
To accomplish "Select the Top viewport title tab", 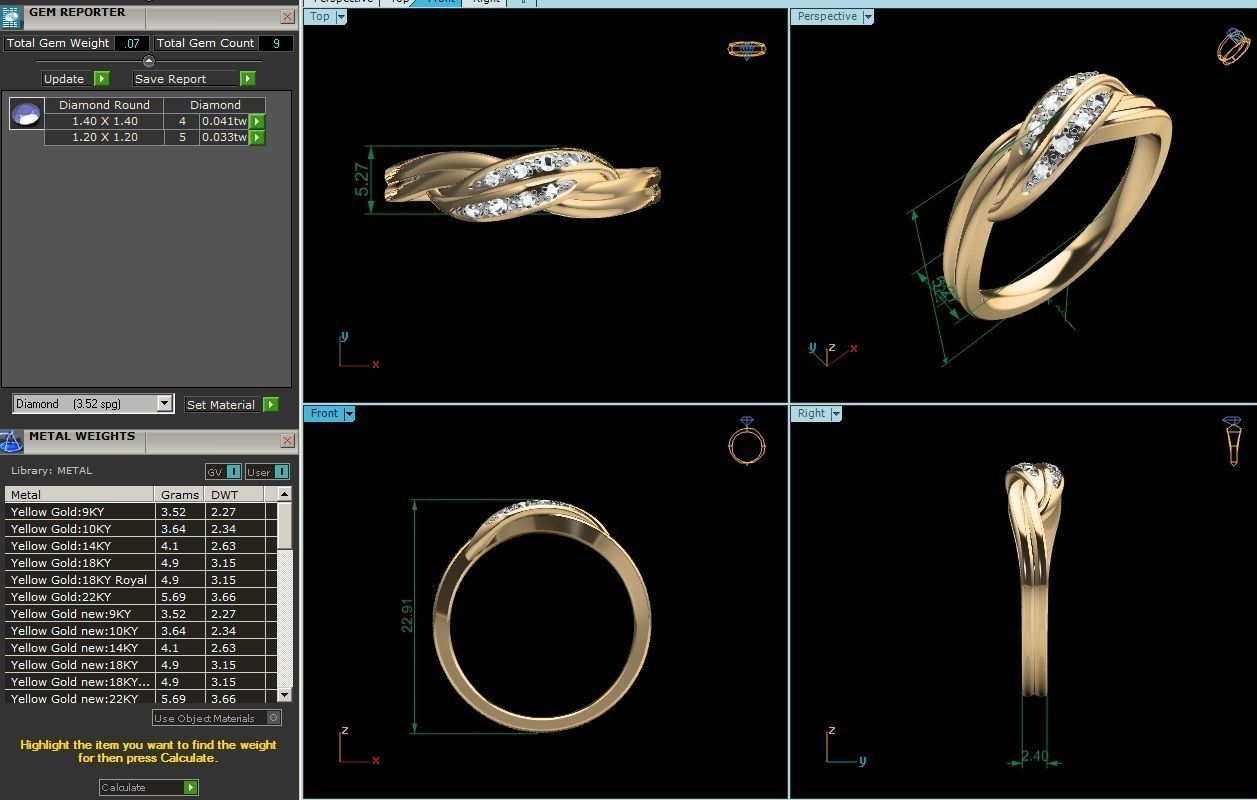I will (x=320, y=17).
